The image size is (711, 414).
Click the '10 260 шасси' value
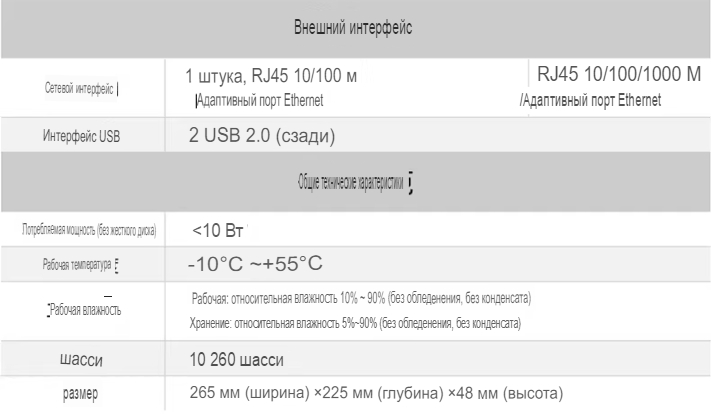tap(236, 360)
